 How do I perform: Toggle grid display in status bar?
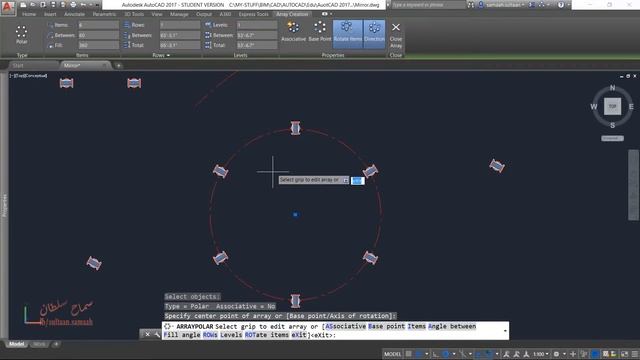408,354
